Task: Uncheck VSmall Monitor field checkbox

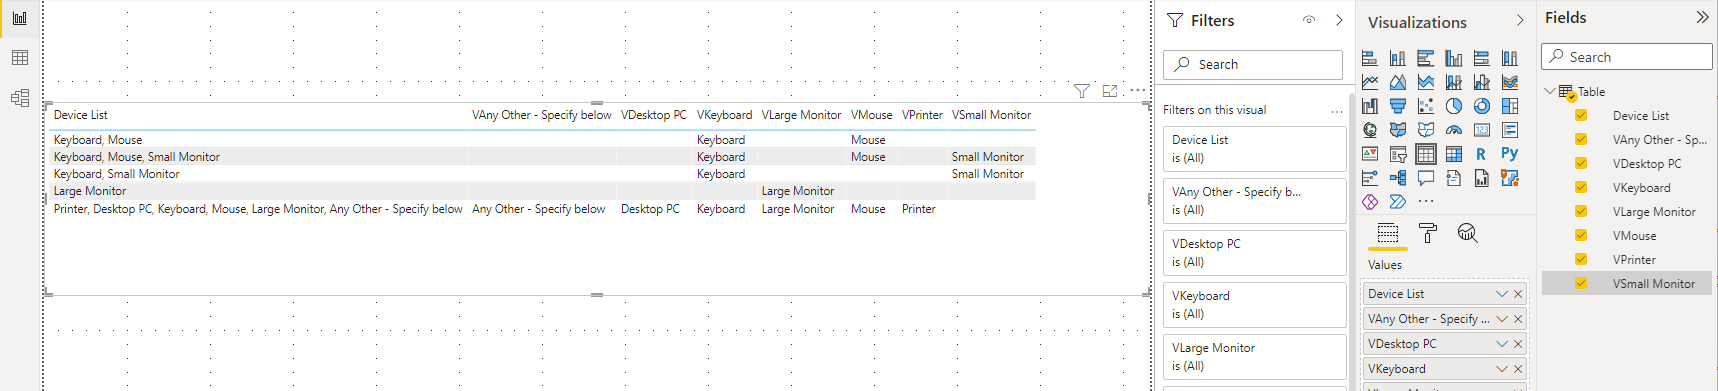Action: 1581,283
